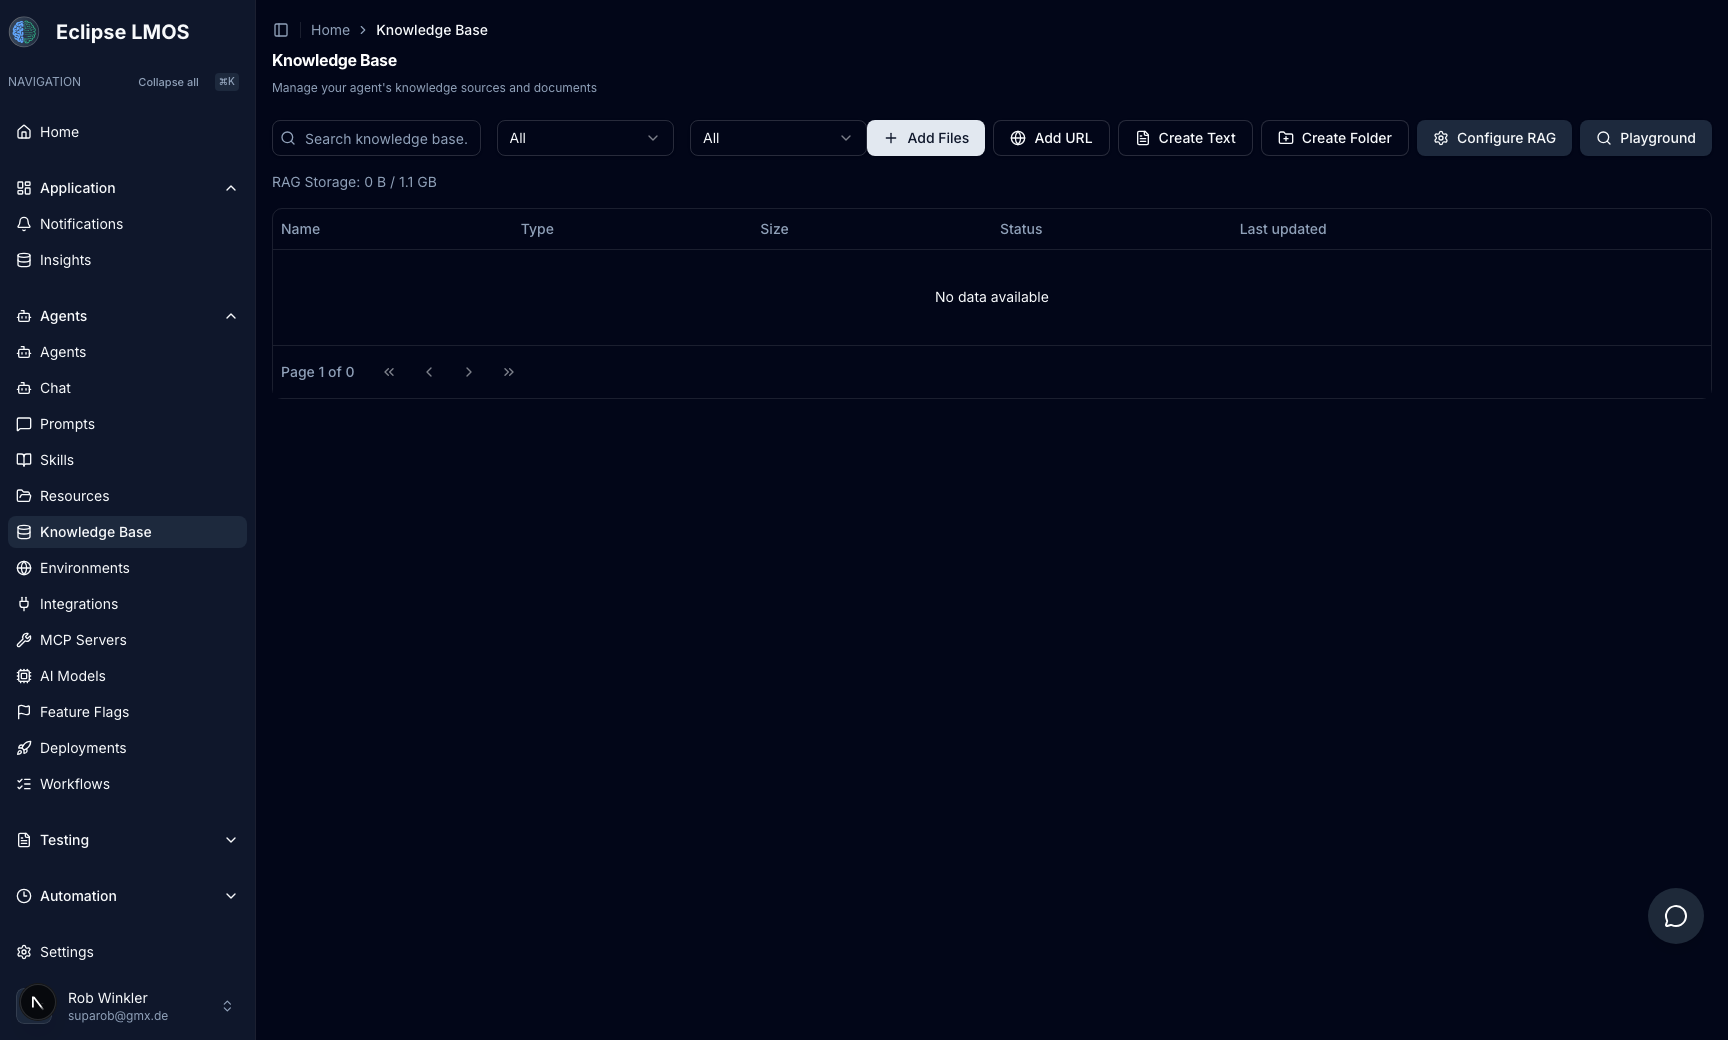Click the RAG Storage usage text

[354, 182]
